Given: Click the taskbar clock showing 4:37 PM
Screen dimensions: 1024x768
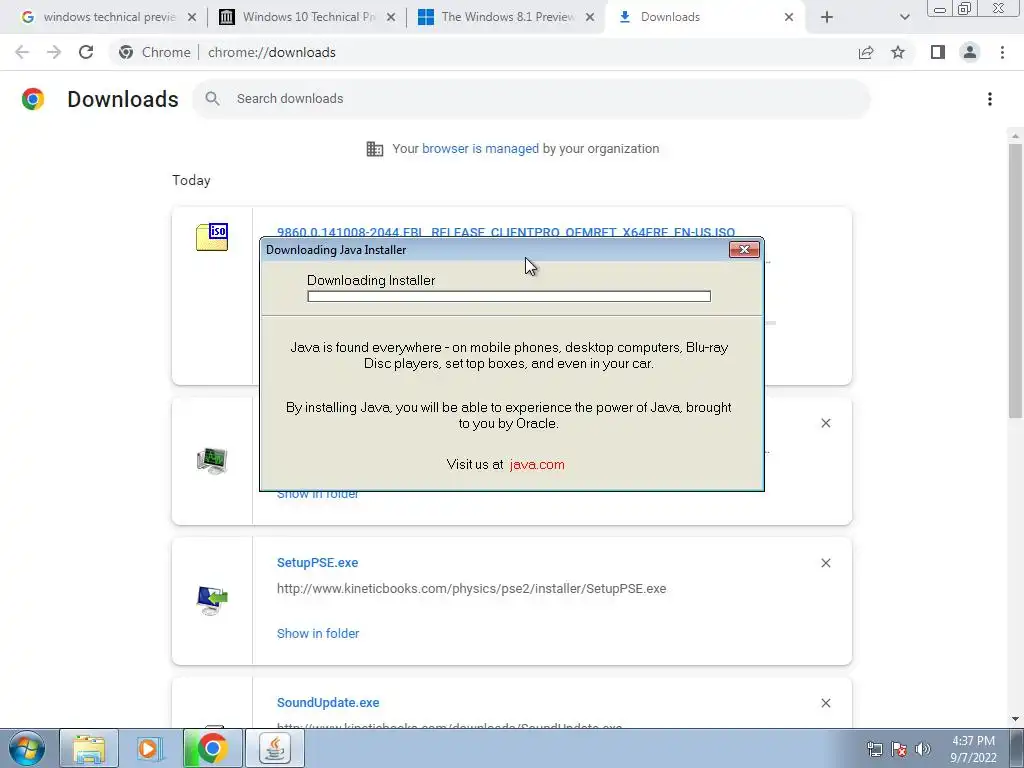Looking at the screenshot, I should [973, 749].
